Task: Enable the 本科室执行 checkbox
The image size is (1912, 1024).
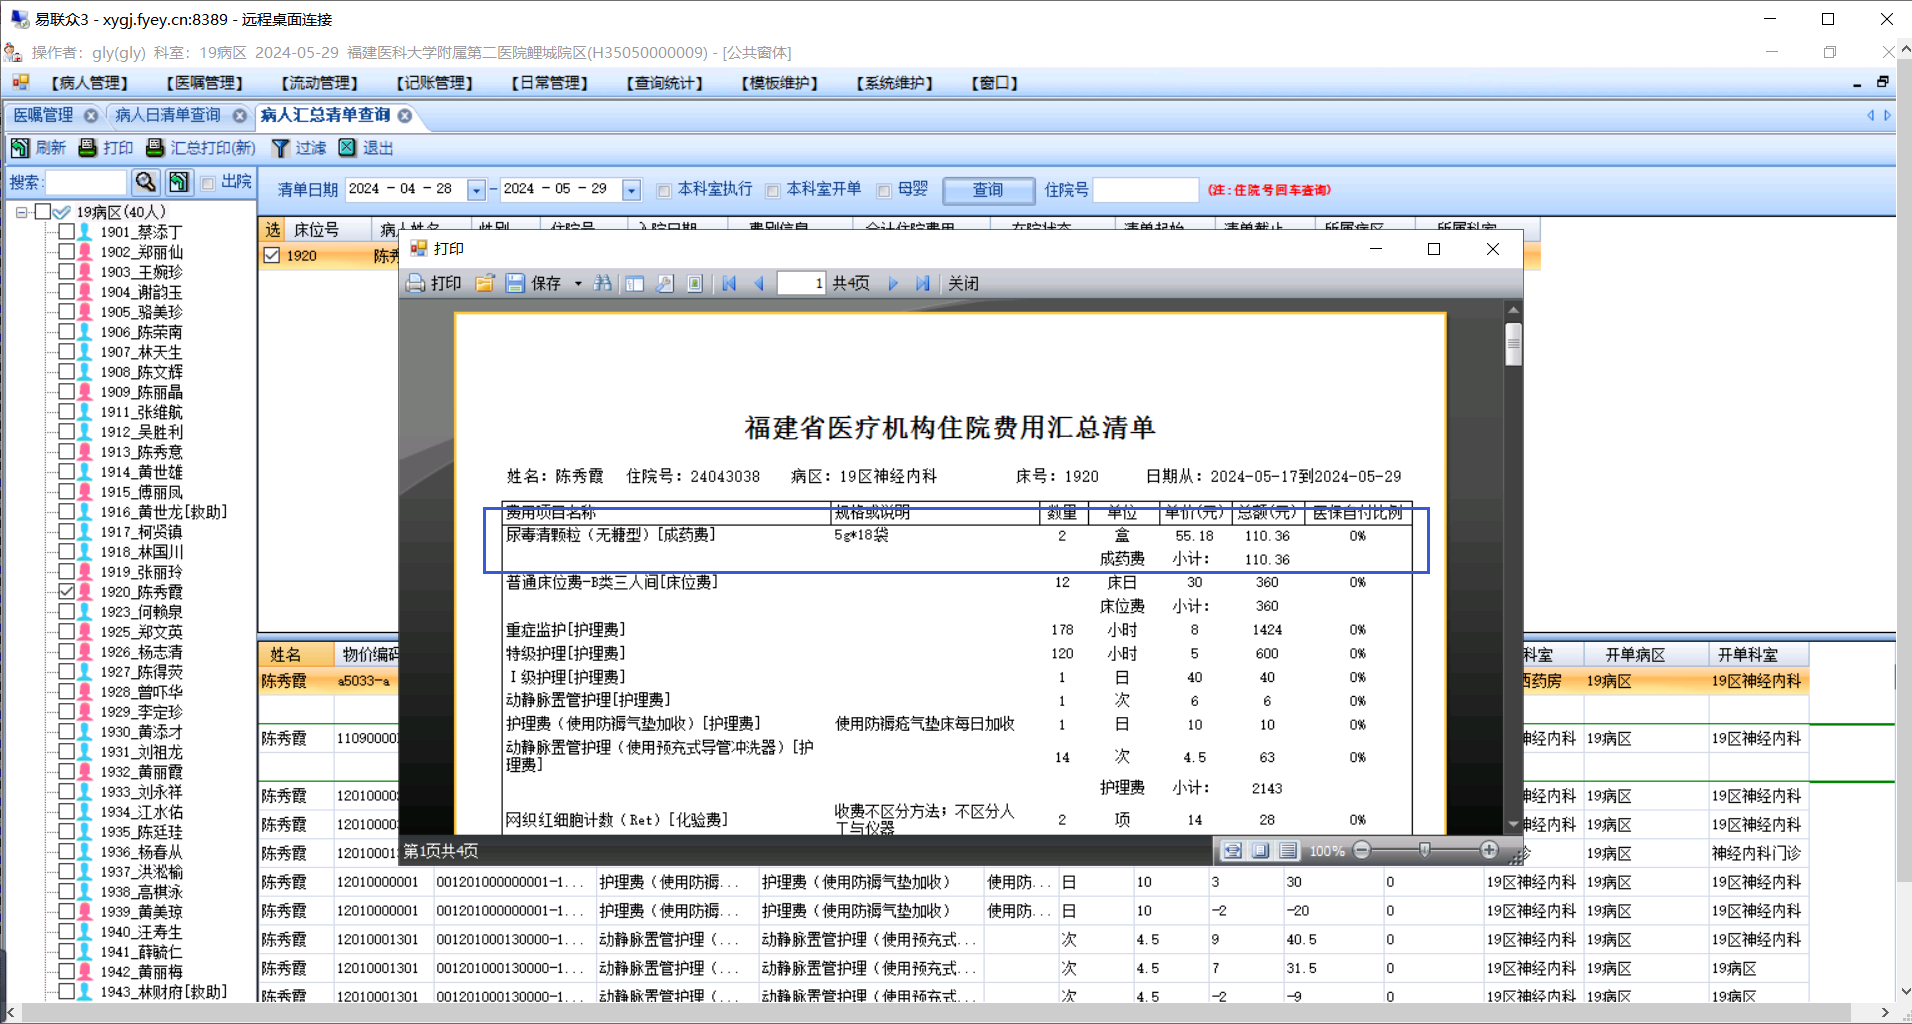Action: (664, 190)
